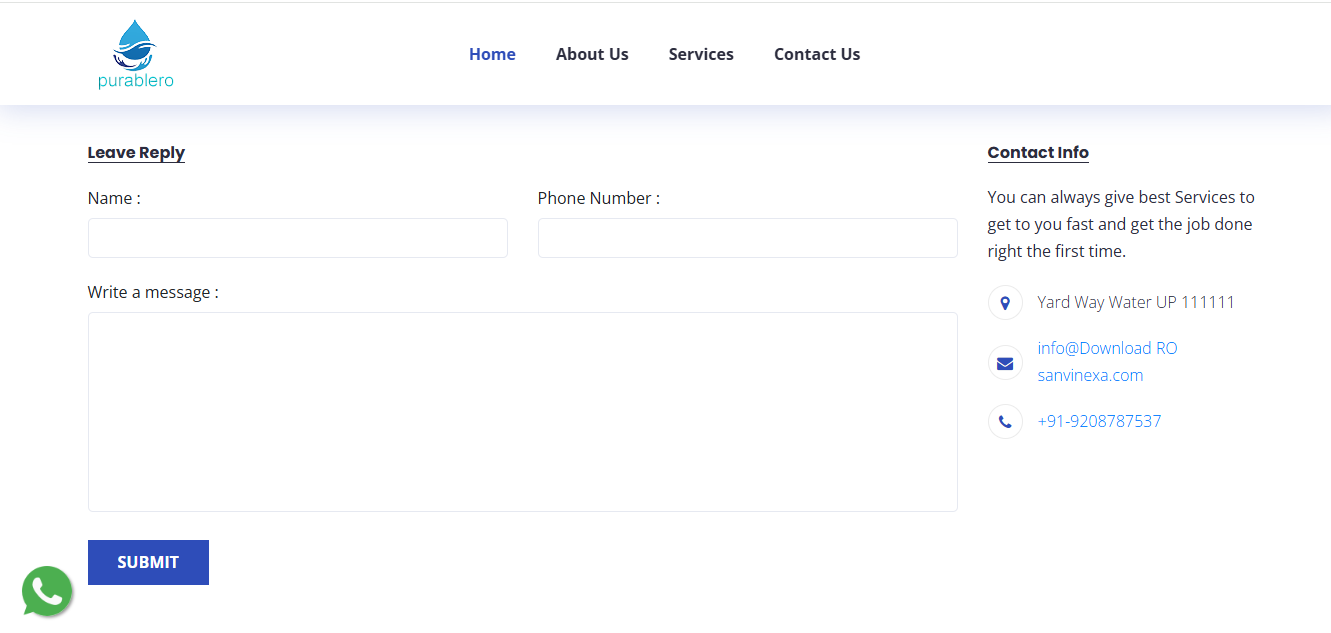Click the +91-9208787537 phone link
Screen dimensions: 1331x633
(x=1099, y=421)
